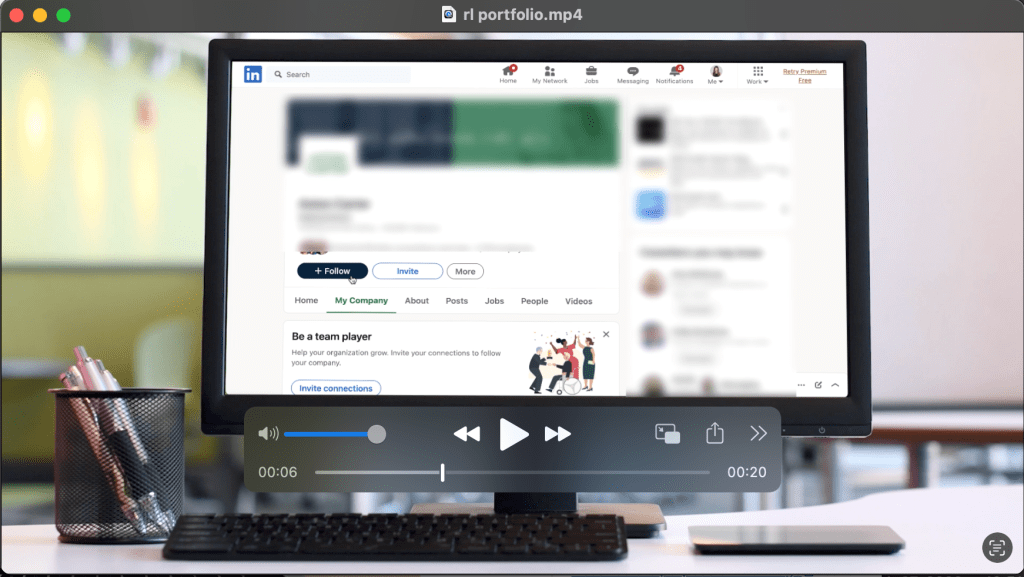Click the live text scan icon
Image resolution: width=1024 pixels, height=577 pixels.
[995, 546]
